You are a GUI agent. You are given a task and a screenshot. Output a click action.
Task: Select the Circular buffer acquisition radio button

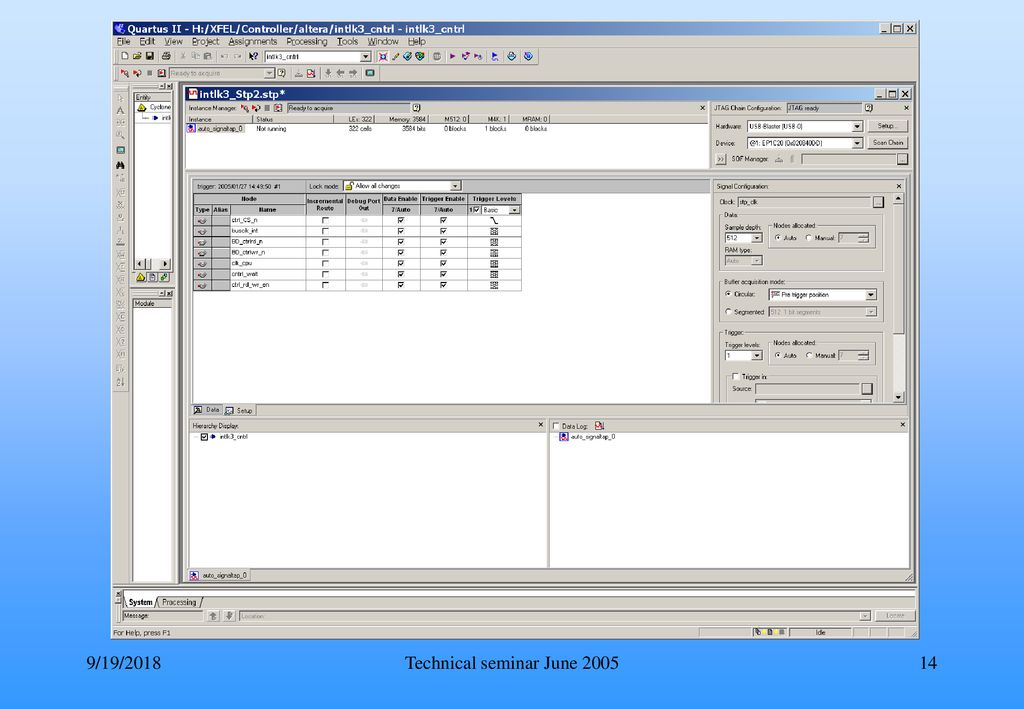(728, 294)
